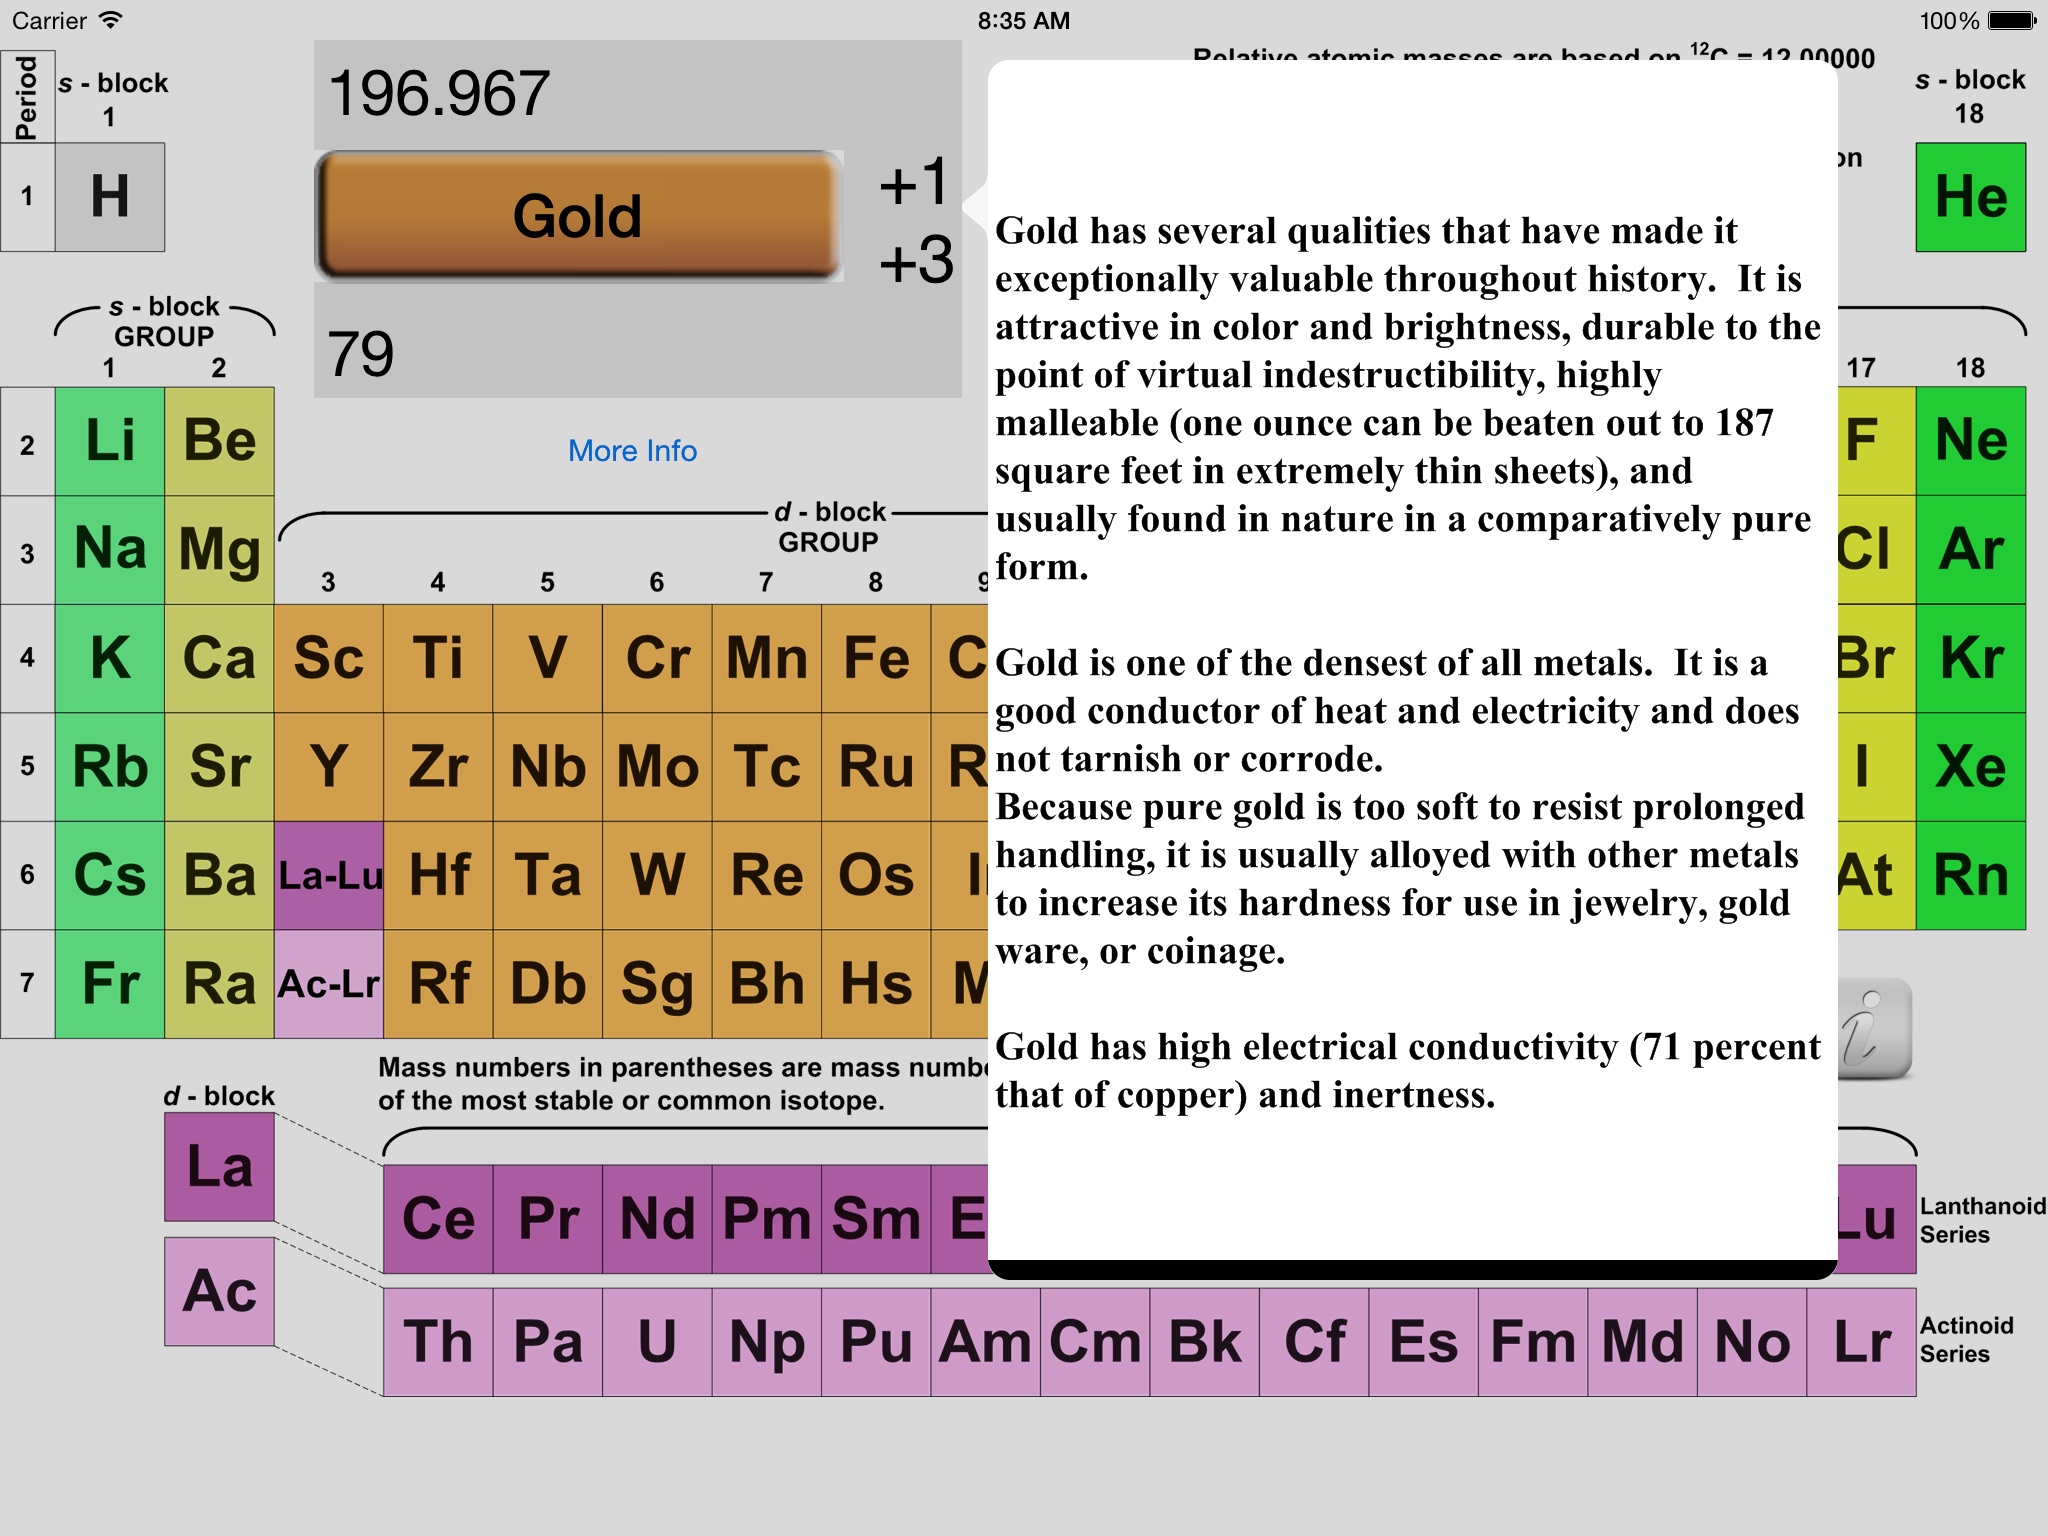The height and width of the screenshot is (1536, 2048).
Task: Tap the Gold element name button
Action: pyautogui.click(x=579, y=215)
